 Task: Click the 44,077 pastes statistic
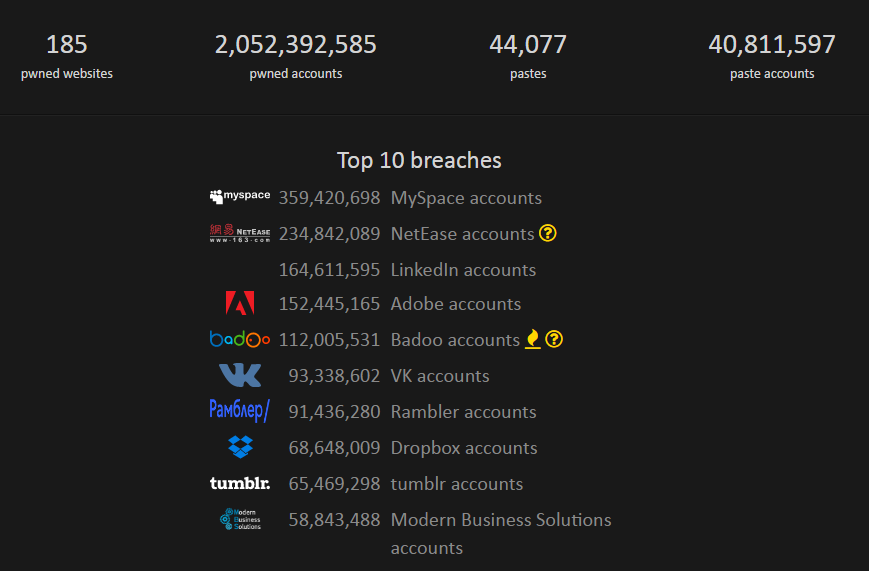528,45
